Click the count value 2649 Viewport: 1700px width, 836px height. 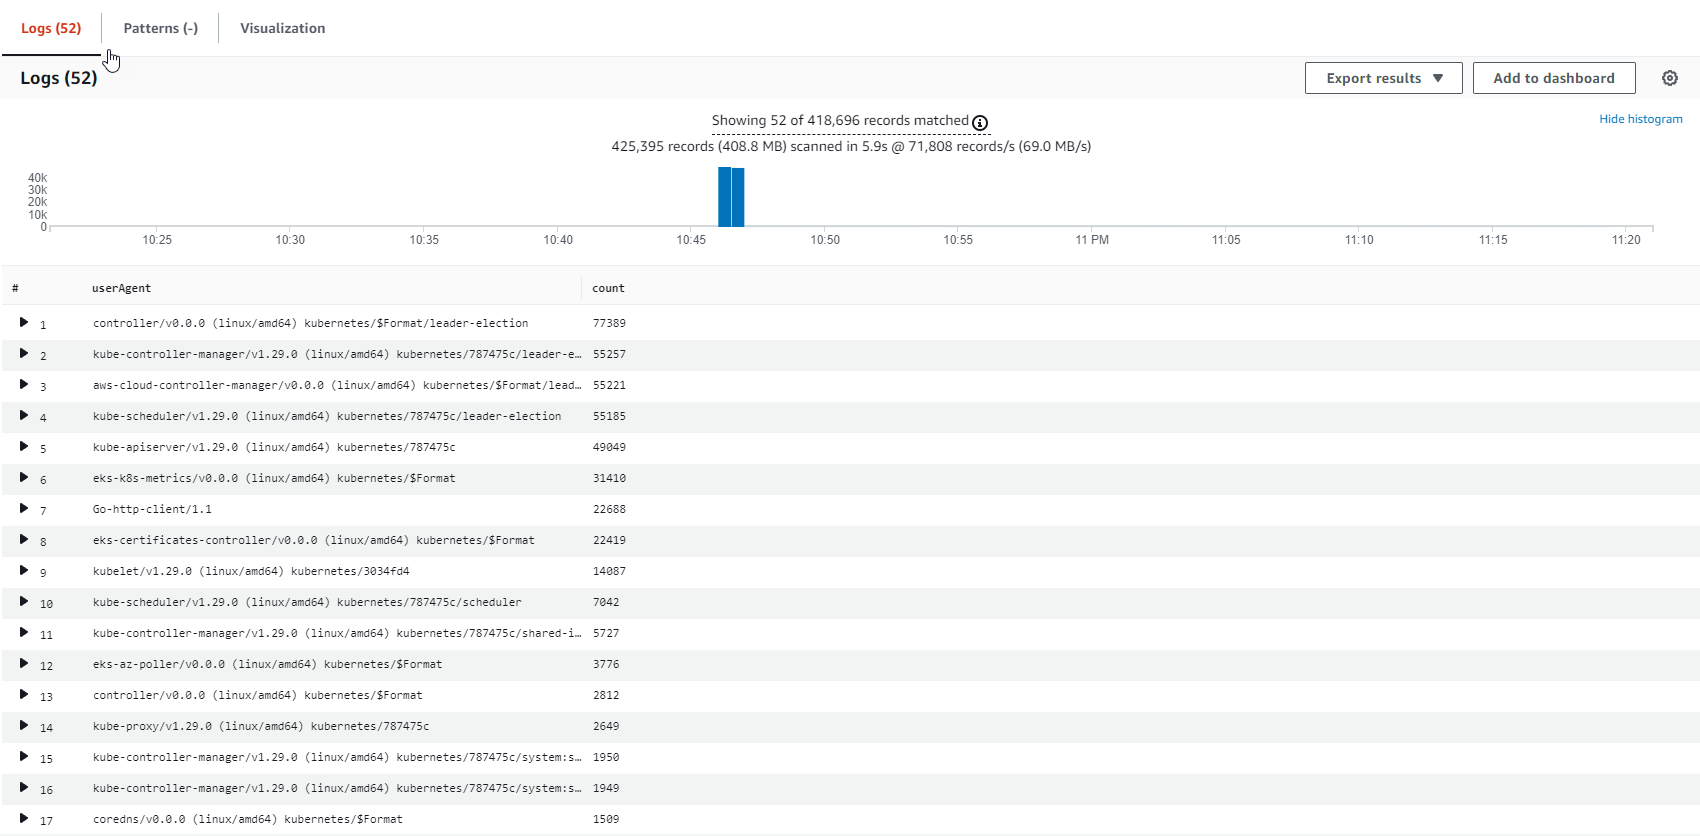tap(606, 726)
